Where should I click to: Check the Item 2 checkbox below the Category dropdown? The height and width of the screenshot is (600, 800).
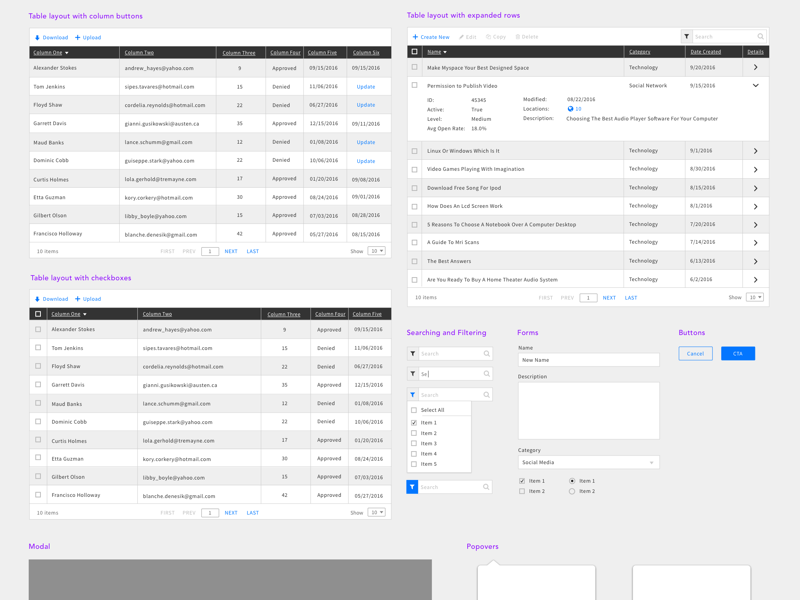coord(521,490)
